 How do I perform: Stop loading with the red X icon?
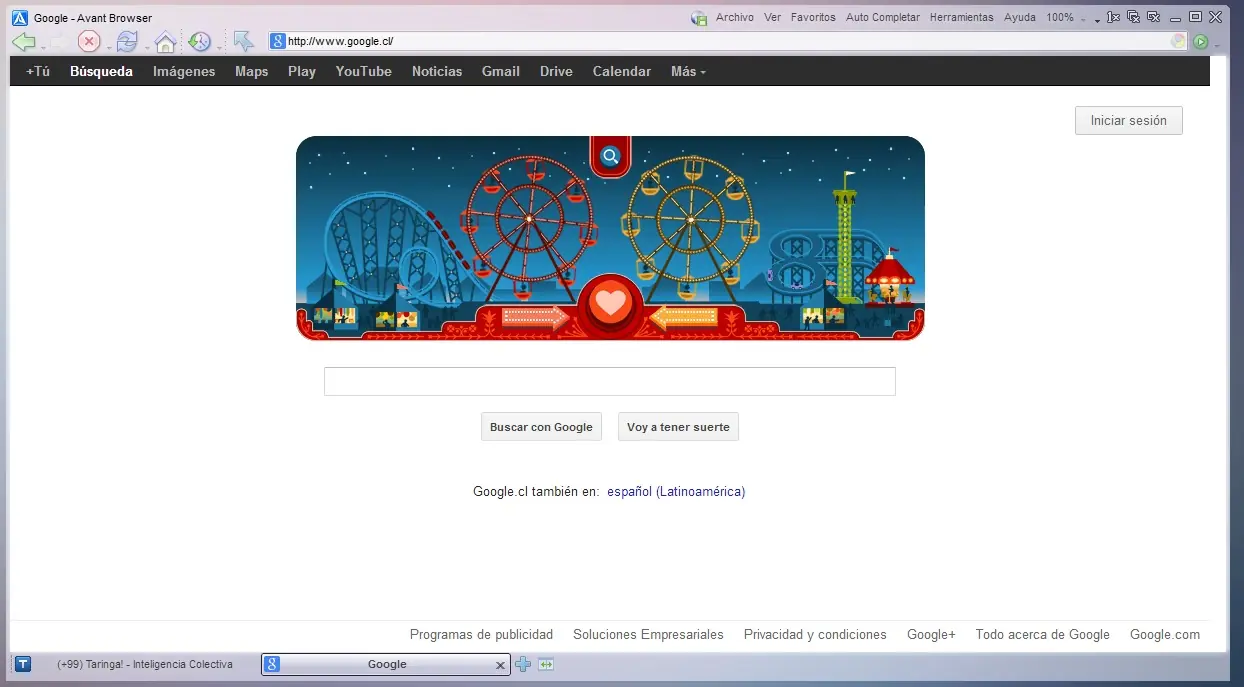(89, 42)
